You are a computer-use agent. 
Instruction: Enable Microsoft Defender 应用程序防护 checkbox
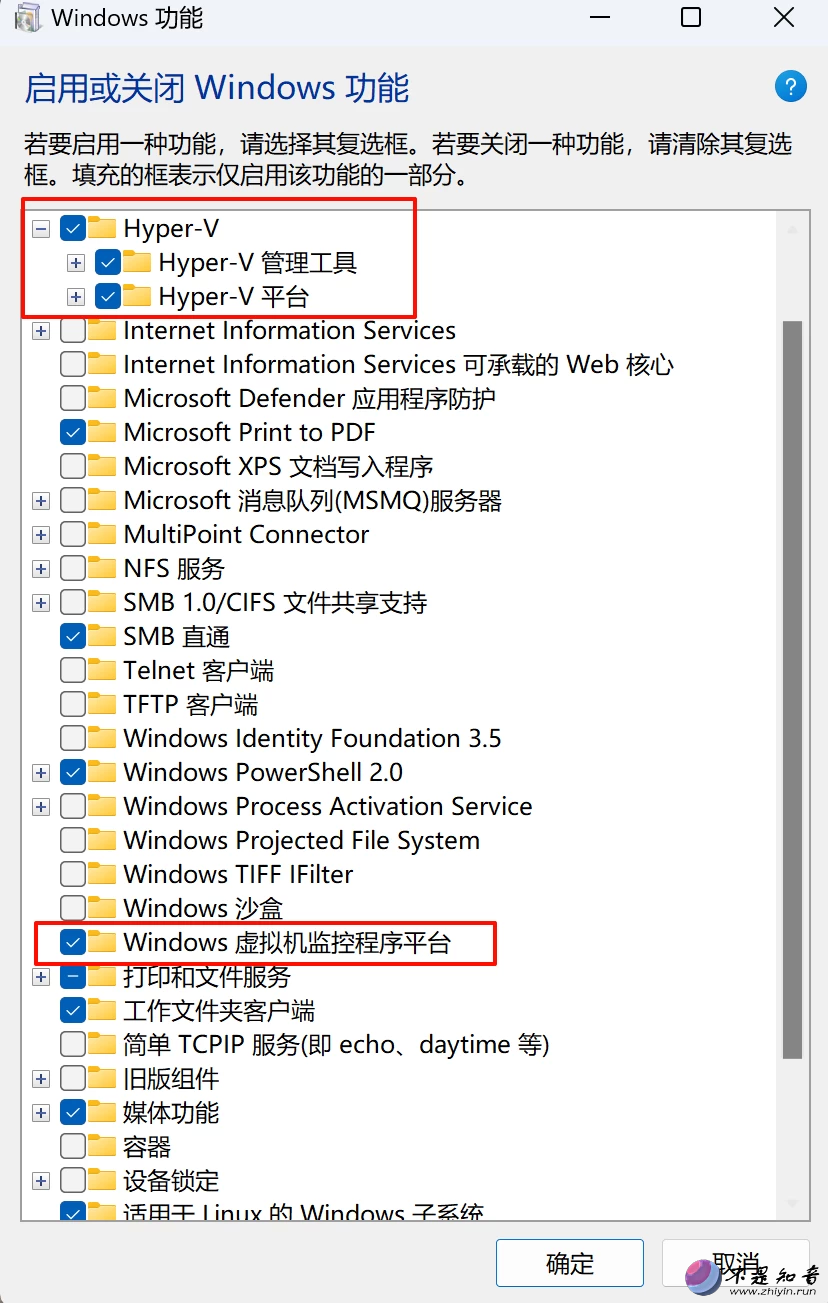[x=73, y=398]
